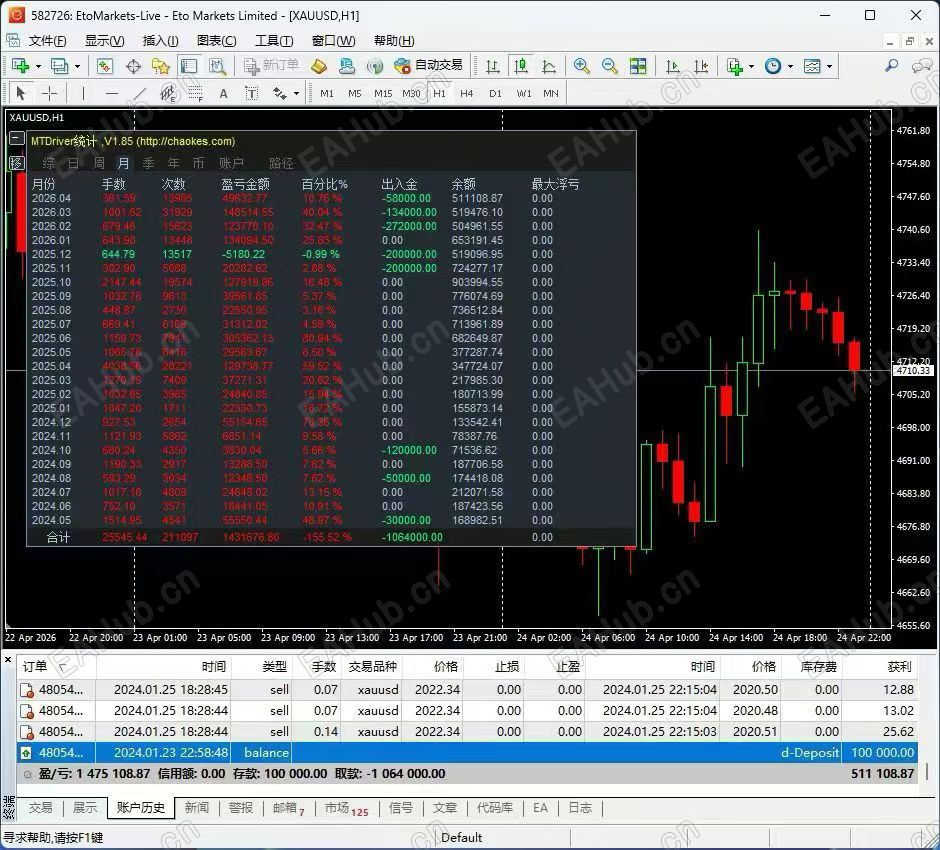This screenshot has height=850, width=940.
Task: Open the chat bubbles icon
Action: [x=922, y=66]
